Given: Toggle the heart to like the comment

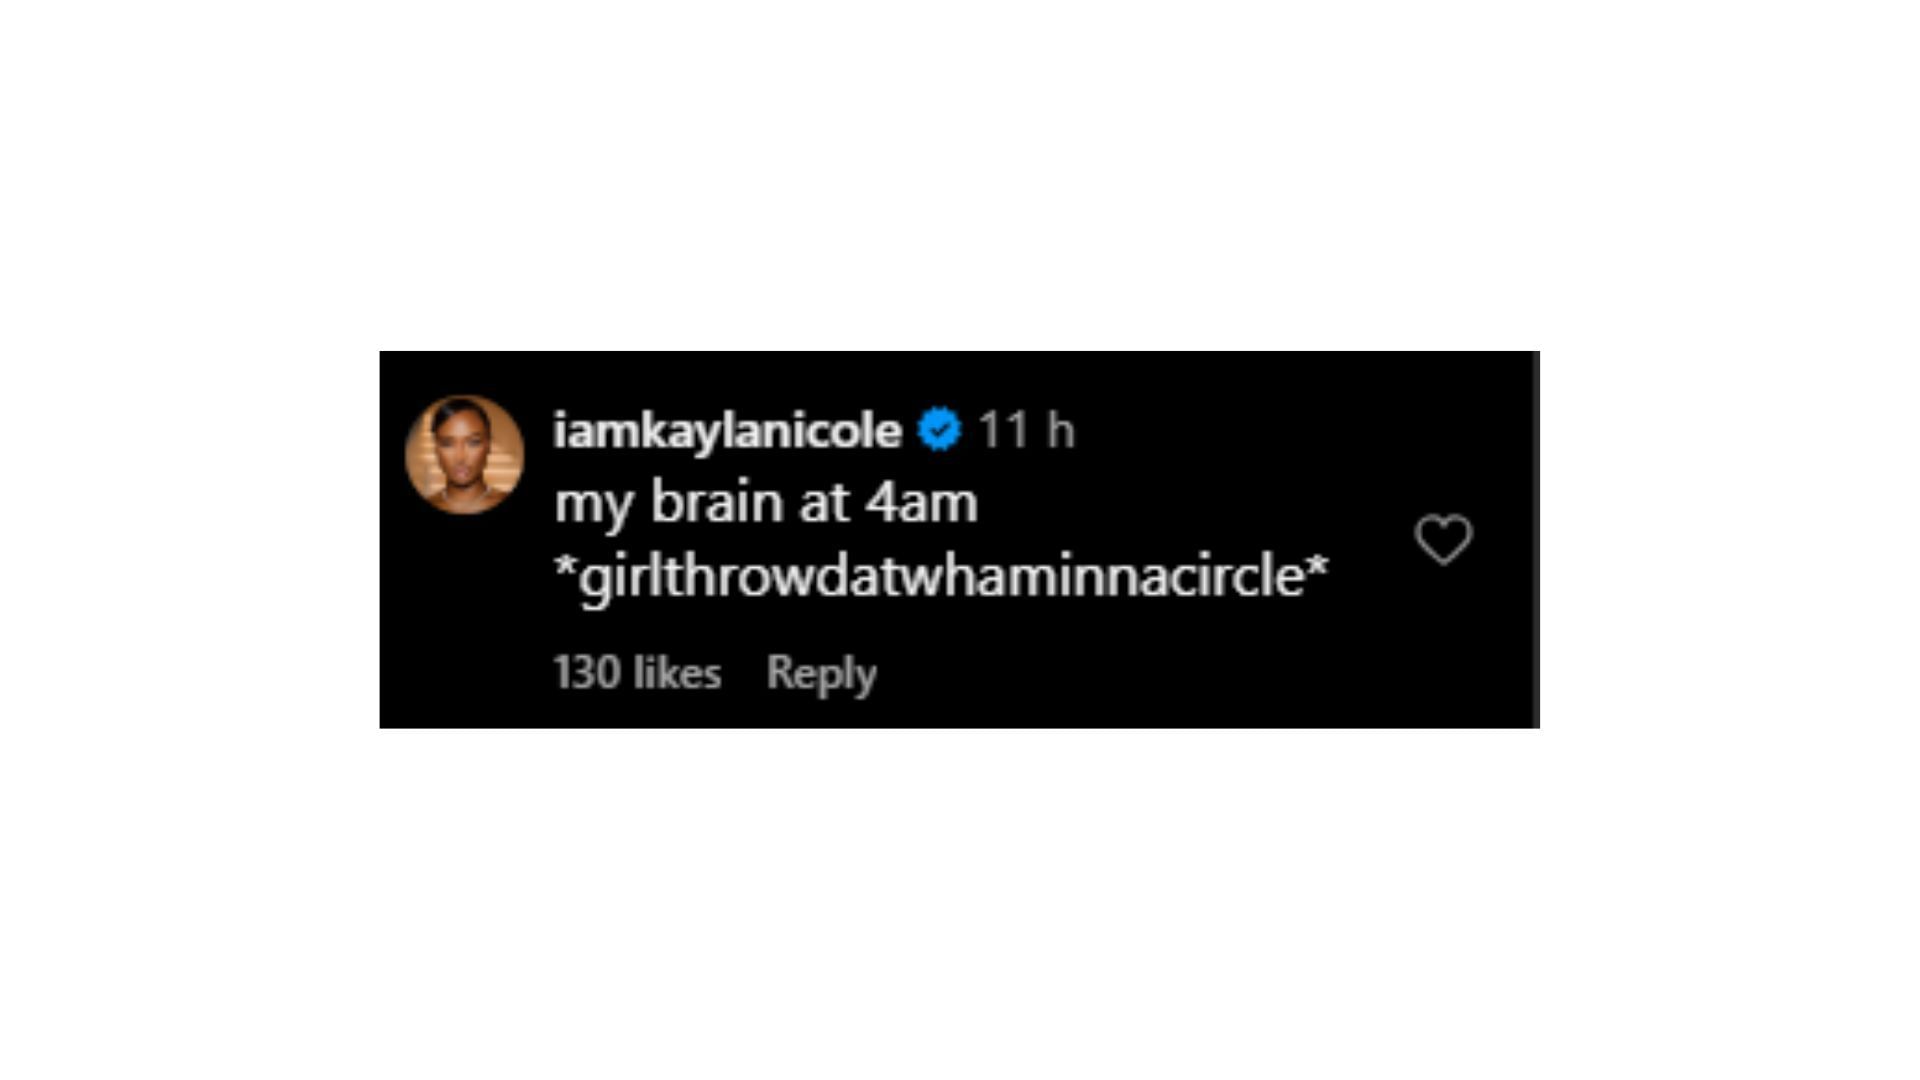Looking at the screenshot, I should (x=1443, y=540).
